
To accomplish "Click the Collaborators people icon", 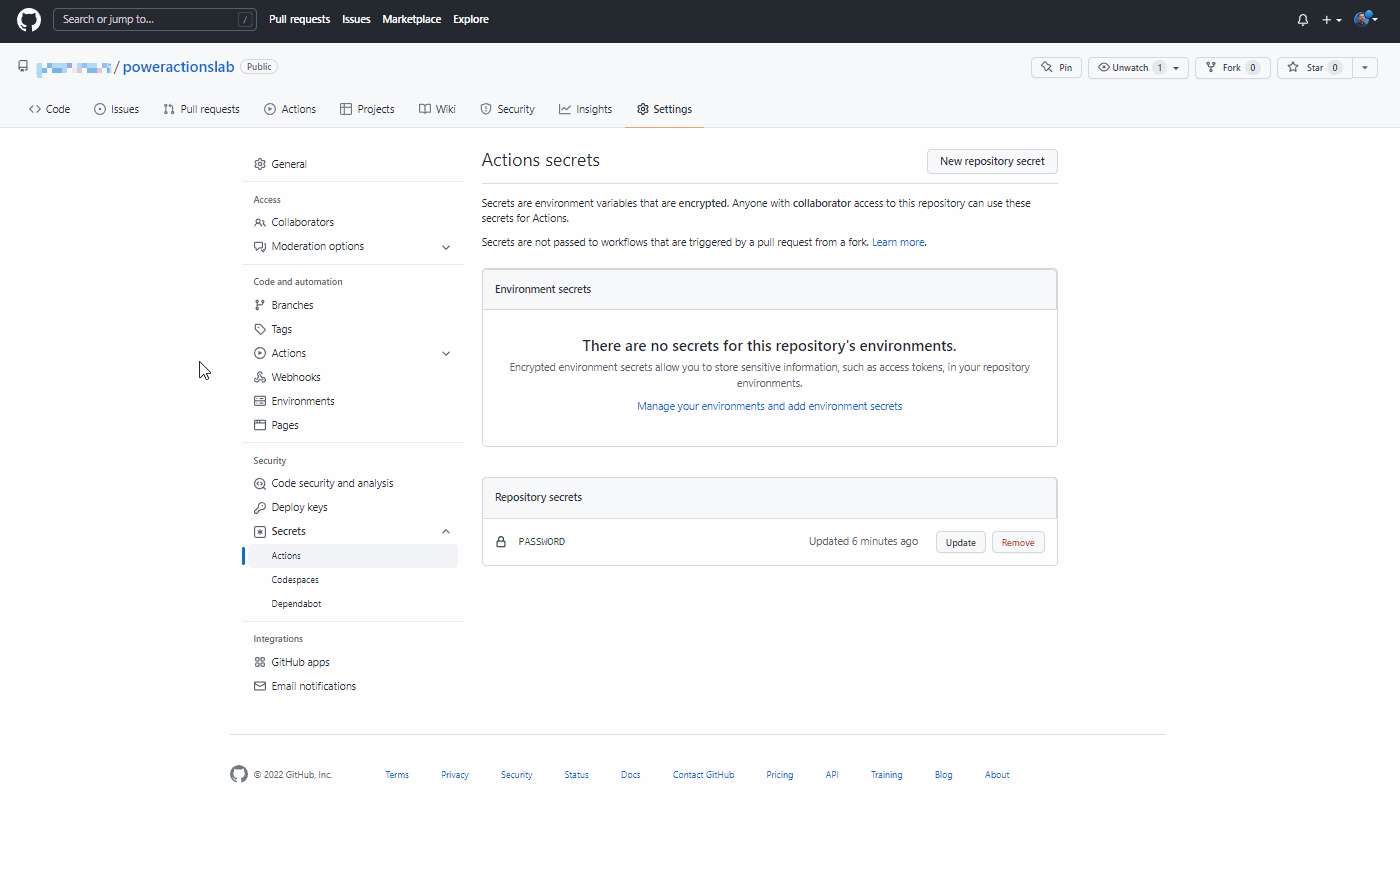I will (259, 222).
